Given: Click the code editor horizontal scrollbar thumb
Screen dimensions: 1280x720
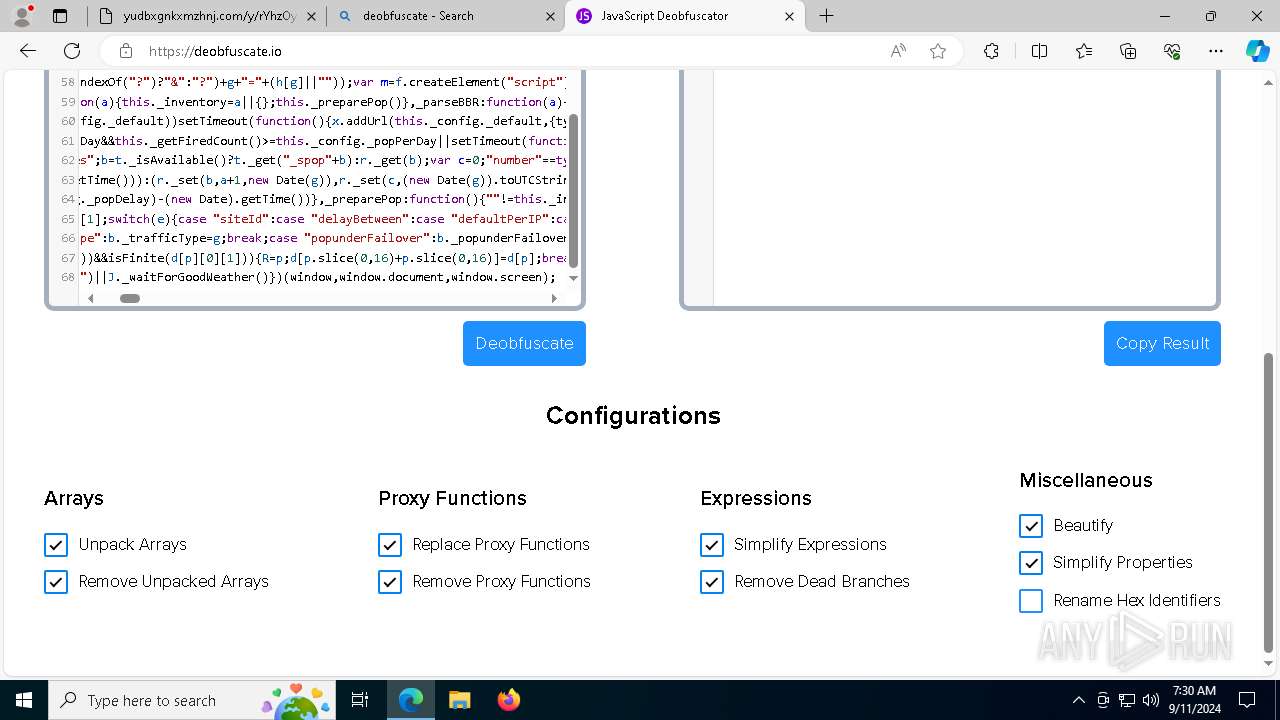Looking at the screenshot, I should point(130,298).
